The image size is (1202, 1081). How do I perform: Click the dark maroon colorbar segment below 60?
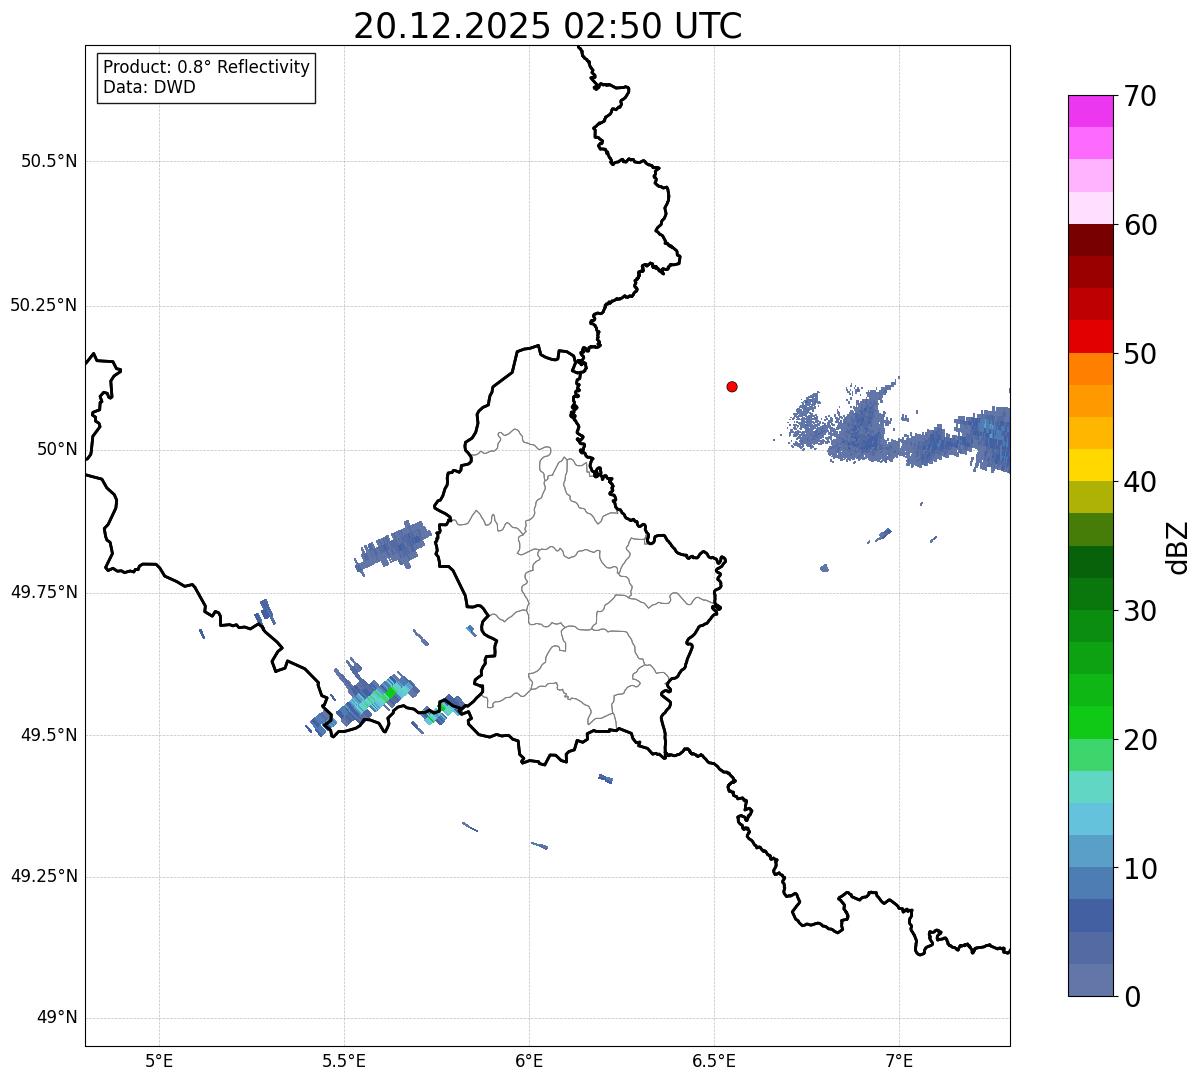(1090, 240)
